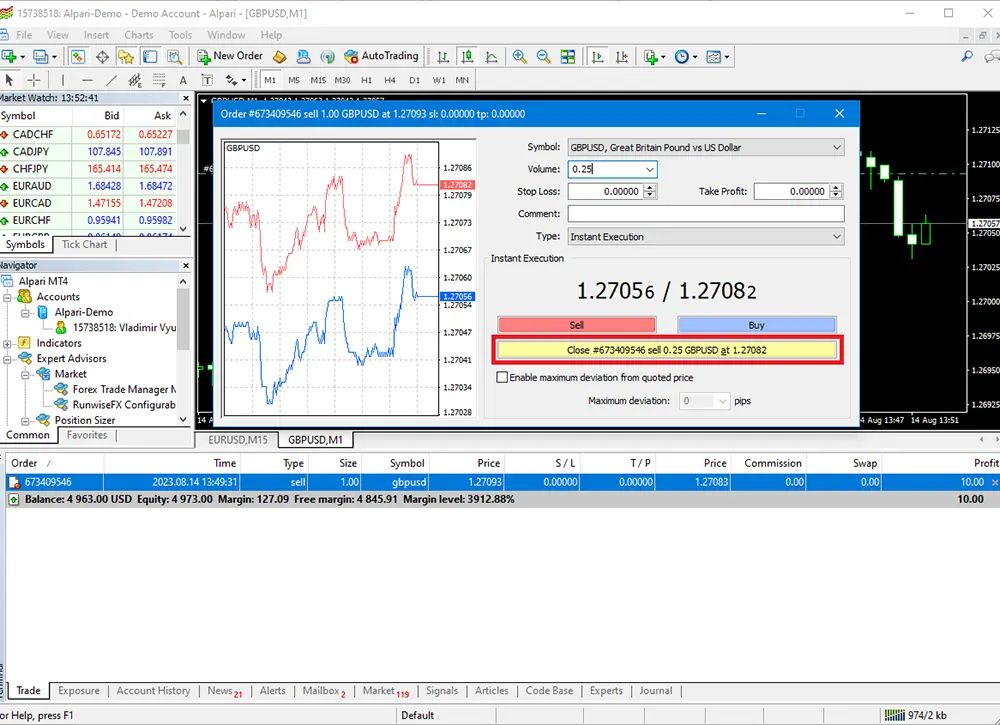
Task: Collapse the Expert Advisors tree node
Action: tap(8, 359)
